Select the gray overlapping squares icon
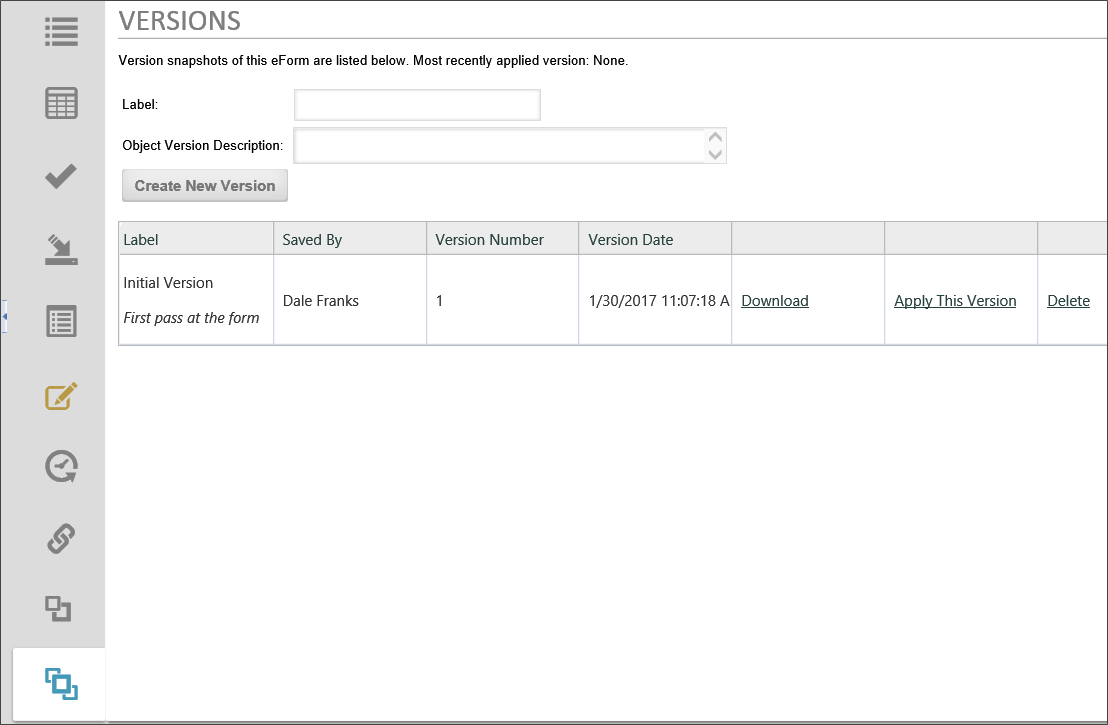This screenshot has height=725, width=1108. coord(59,609)
